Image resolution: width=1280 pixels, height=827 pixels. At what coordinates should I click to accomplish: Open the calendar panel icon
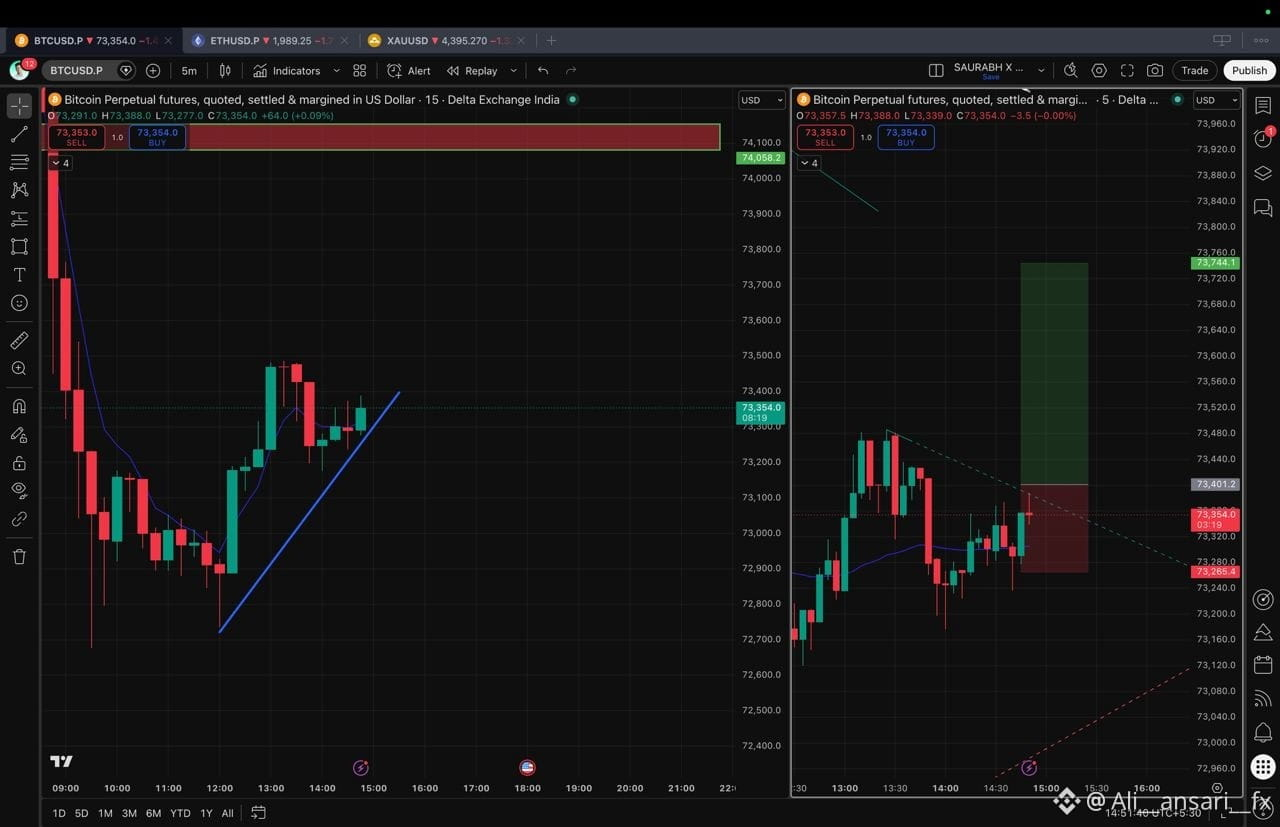[x=1263, y=665]
